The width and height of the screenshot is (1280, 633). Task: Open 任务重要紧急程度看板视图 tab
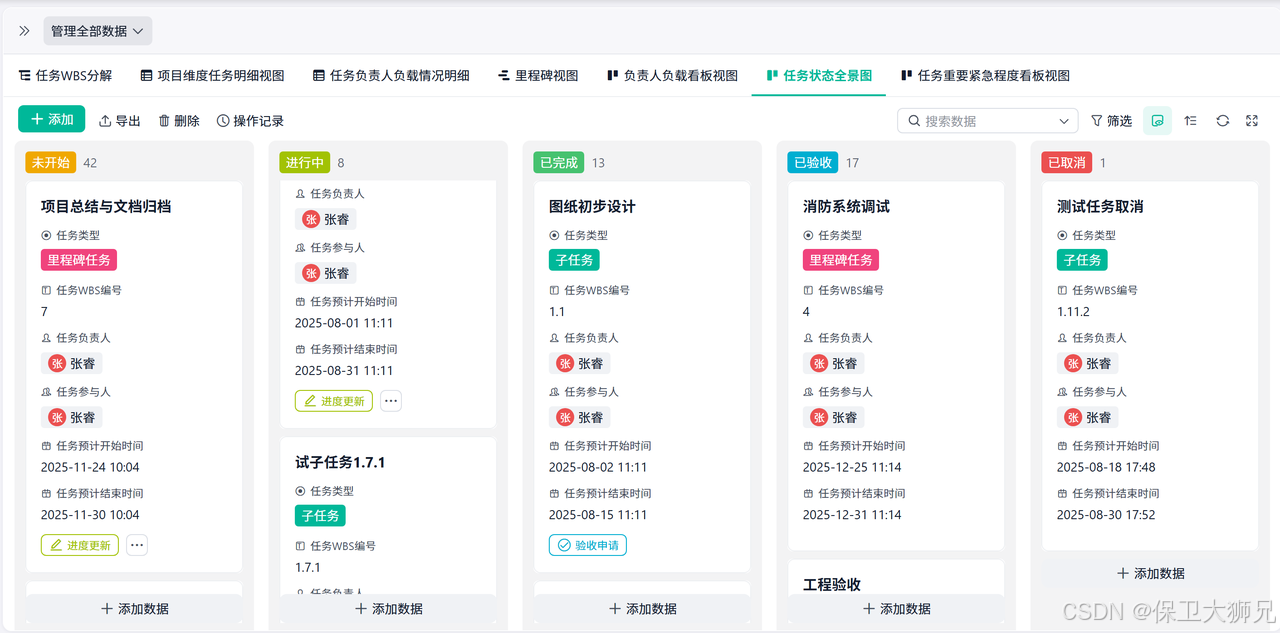(x=985, y=75)
